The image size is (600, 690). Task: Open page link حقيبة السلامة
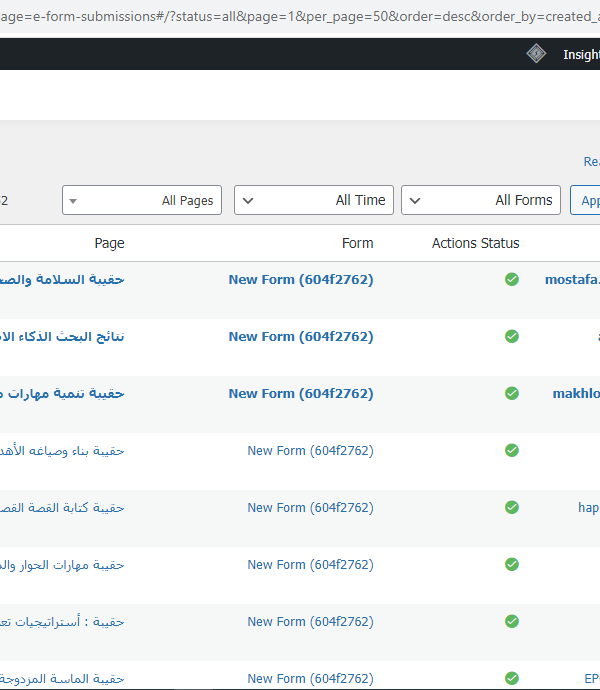62,279
